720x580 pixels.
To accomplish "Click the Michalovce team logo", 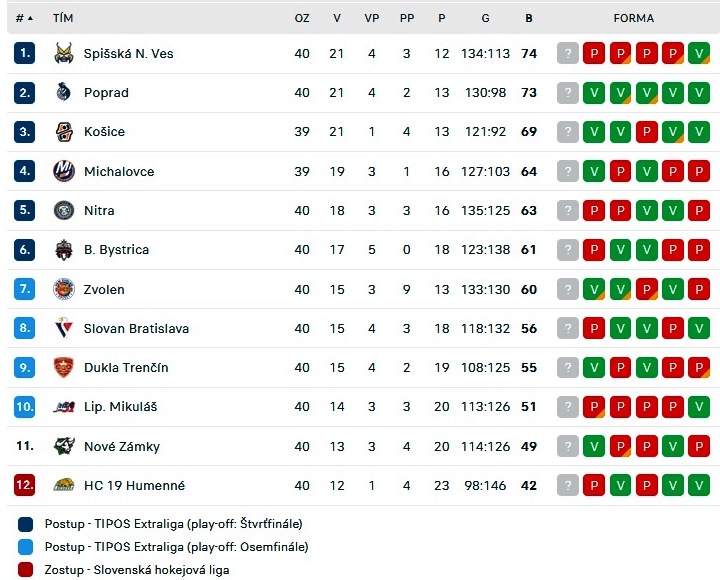I will coord(64,171).
